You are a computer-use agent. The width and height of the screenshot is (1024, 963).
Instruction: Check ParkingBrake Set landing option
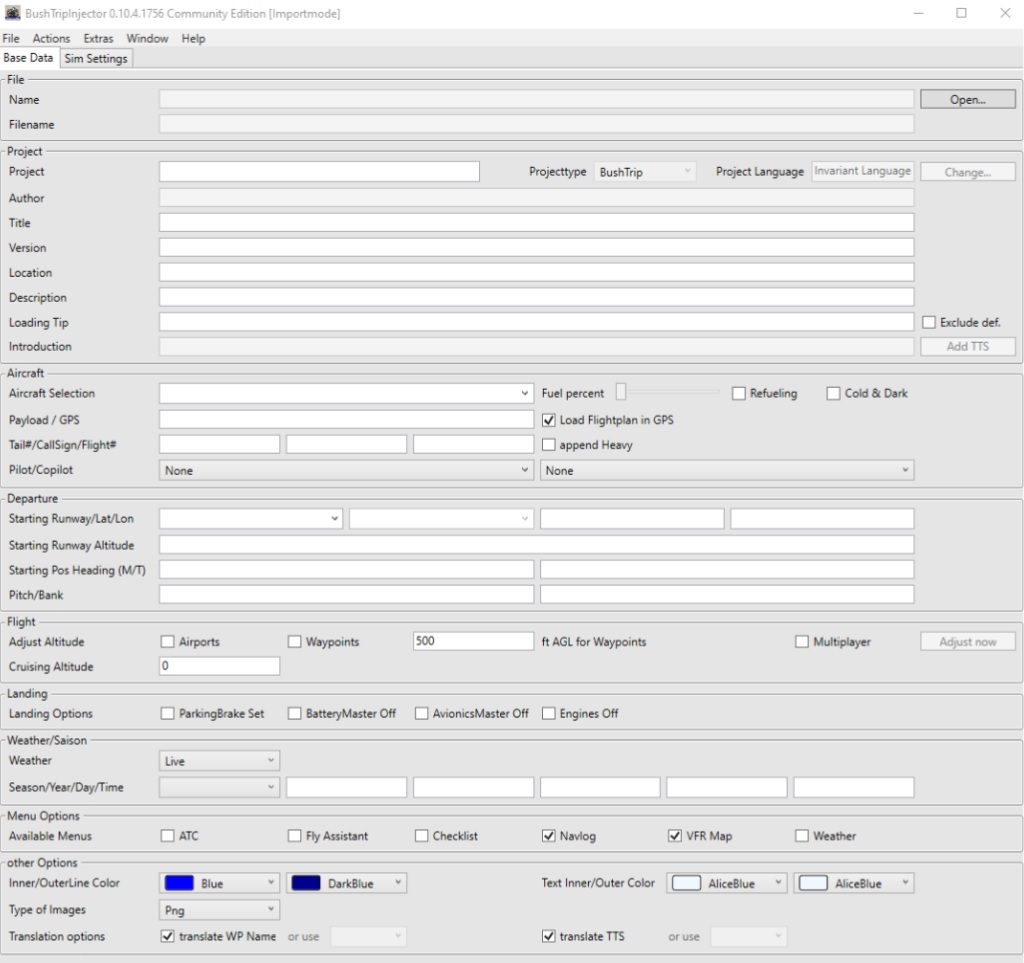(x=168, y=713)
